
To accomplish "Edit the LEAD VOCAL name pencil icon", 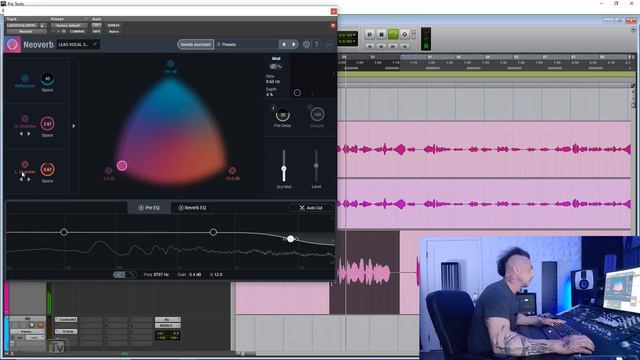I will pyautogui.click(x=95, y=44).
